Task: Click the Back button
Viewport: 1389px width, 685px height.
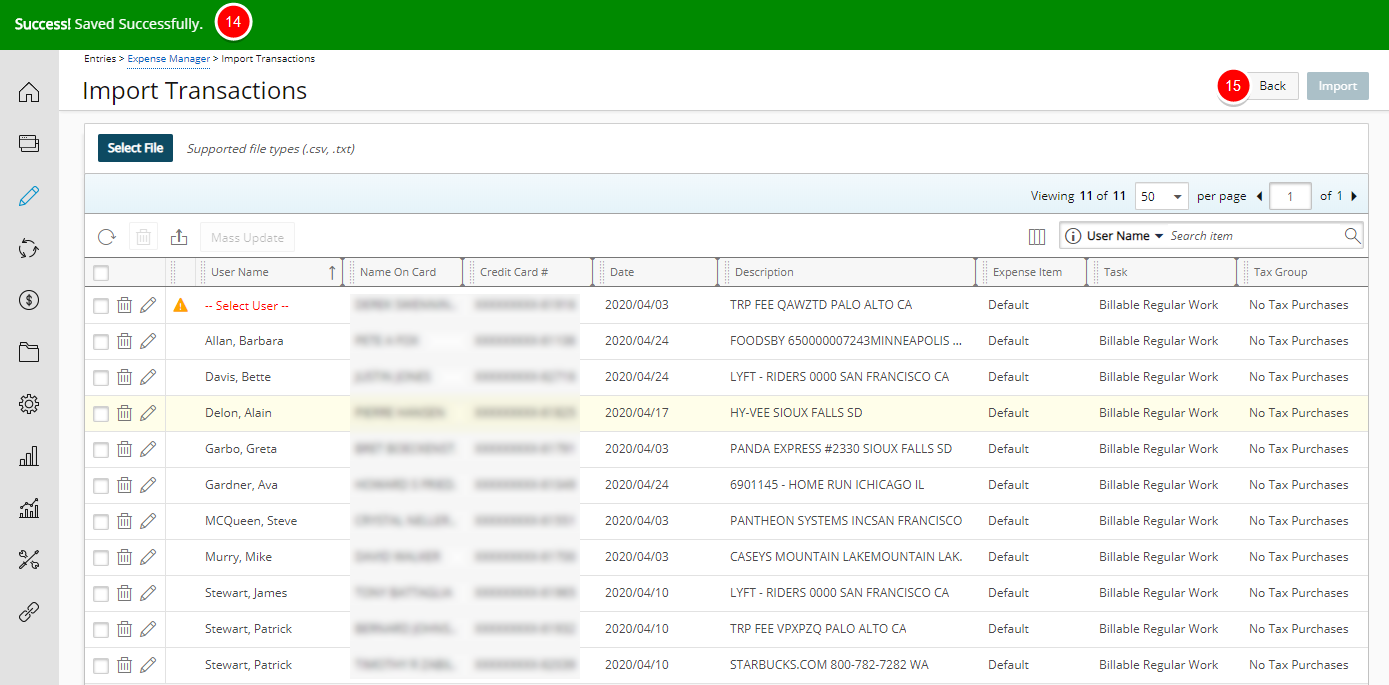Action: (x=1272, y=86)
